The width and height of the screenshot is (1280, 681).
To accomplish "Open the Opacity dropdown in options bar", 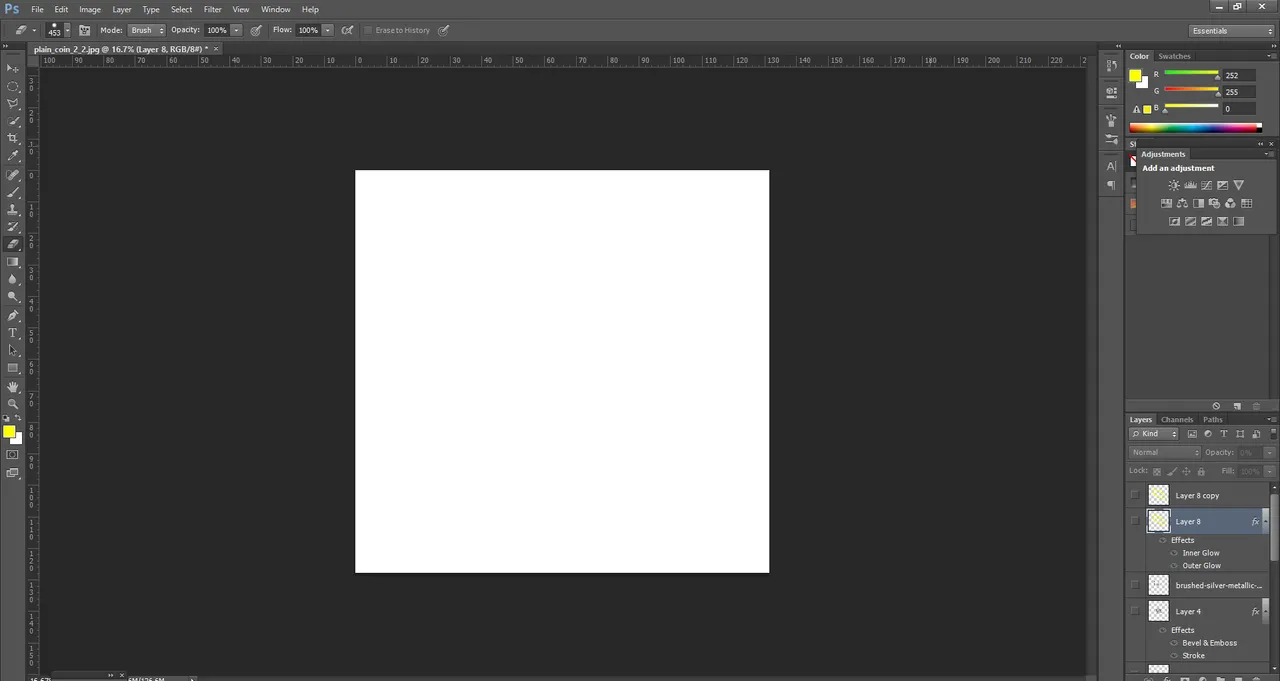I will tap(236, 30).
